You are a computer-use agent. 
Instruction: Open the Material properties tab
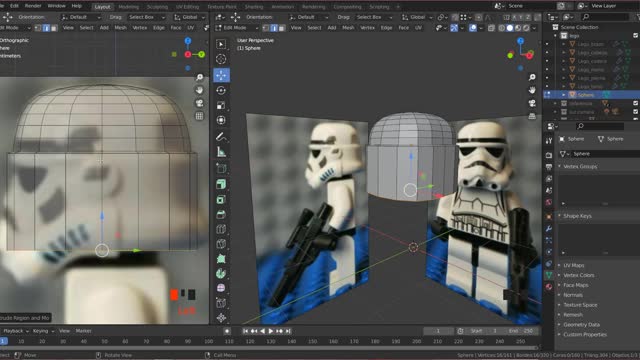(x=549, y=287)
